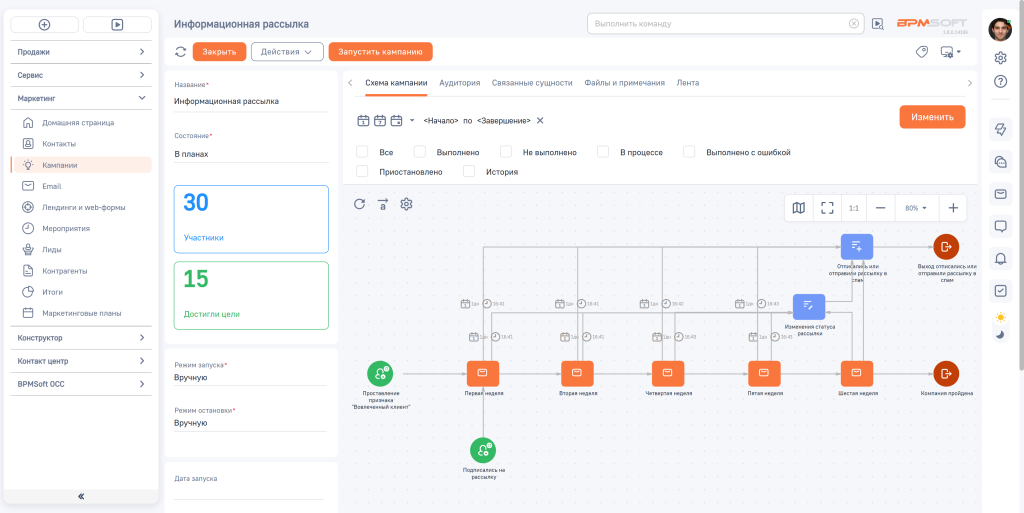Image resolution: width=1024 pixels, height=513 pixels.
Task: Collapse the Маркетинг menu section
Action: point(81,98)
